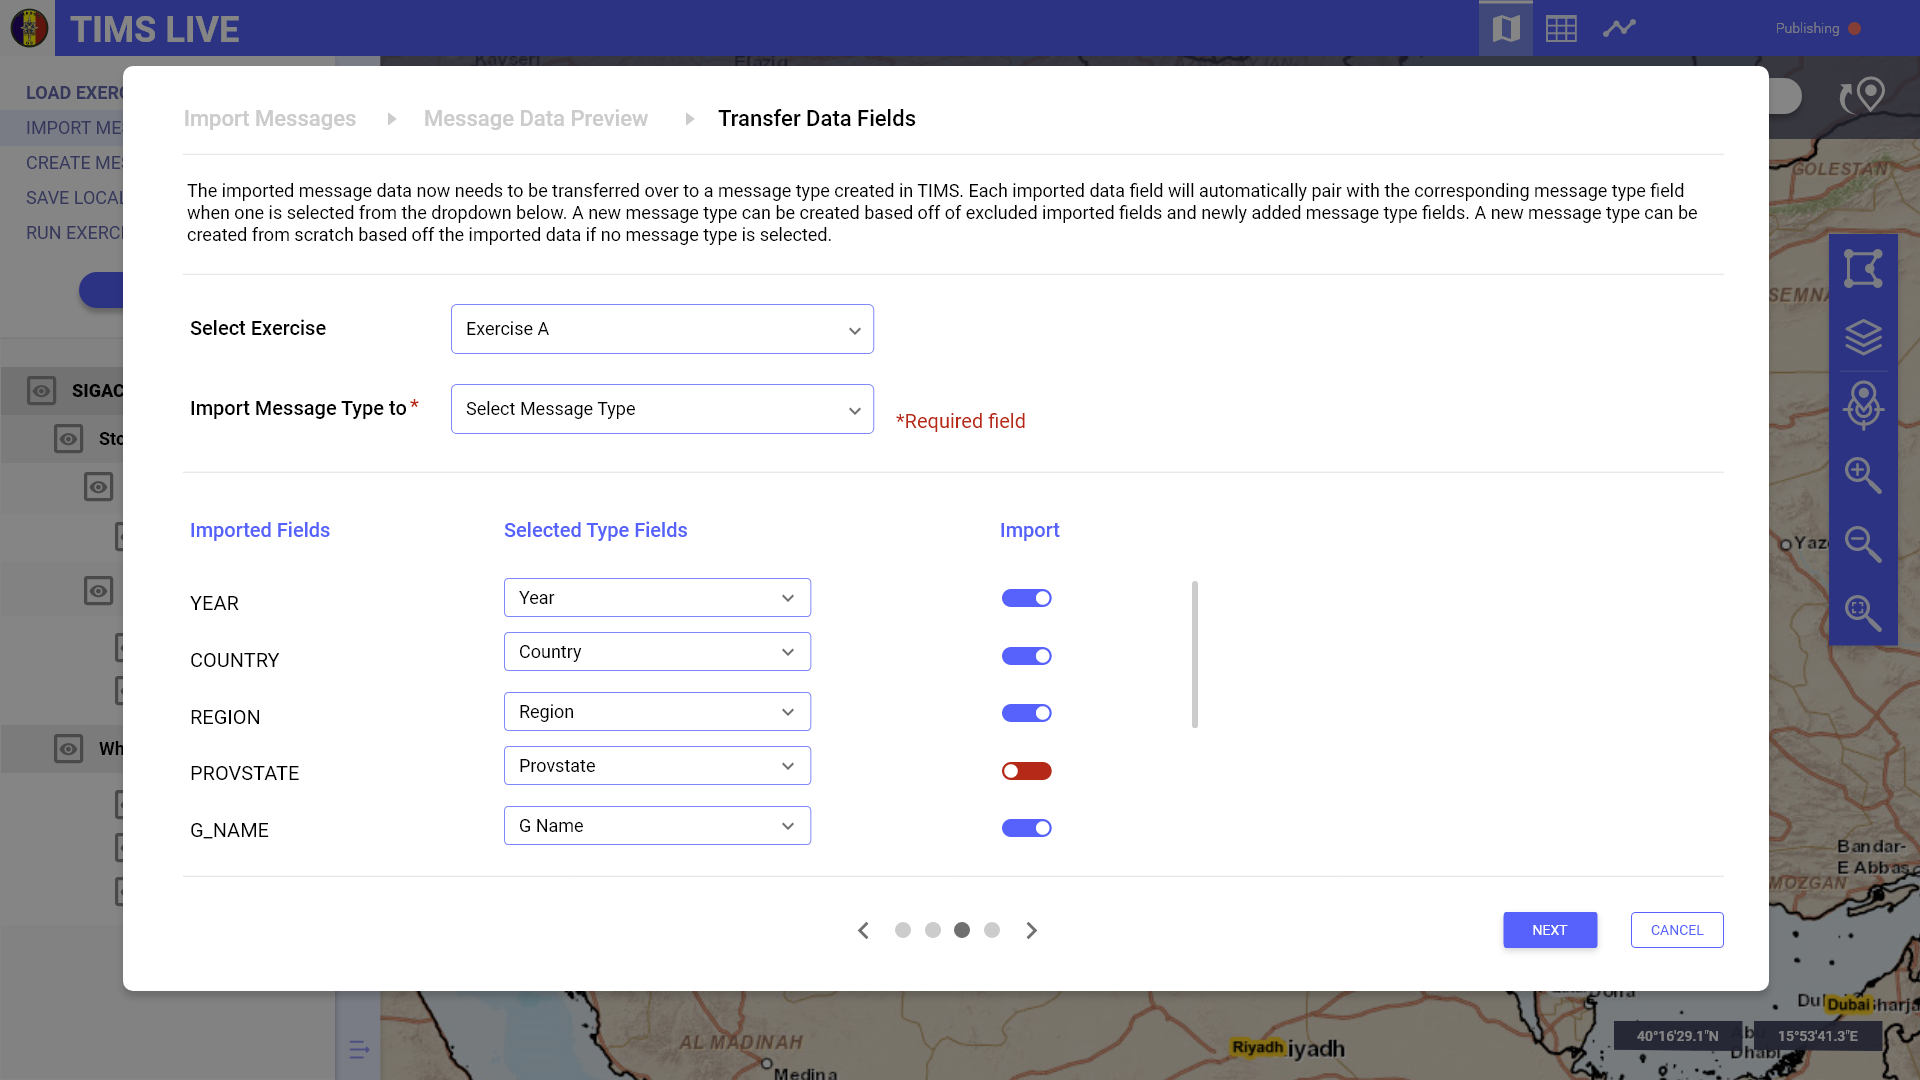Screen dimensions: 1920x1080
Task: Enable import for the PROVSTATE field
Action: (x=1027, y=770)
